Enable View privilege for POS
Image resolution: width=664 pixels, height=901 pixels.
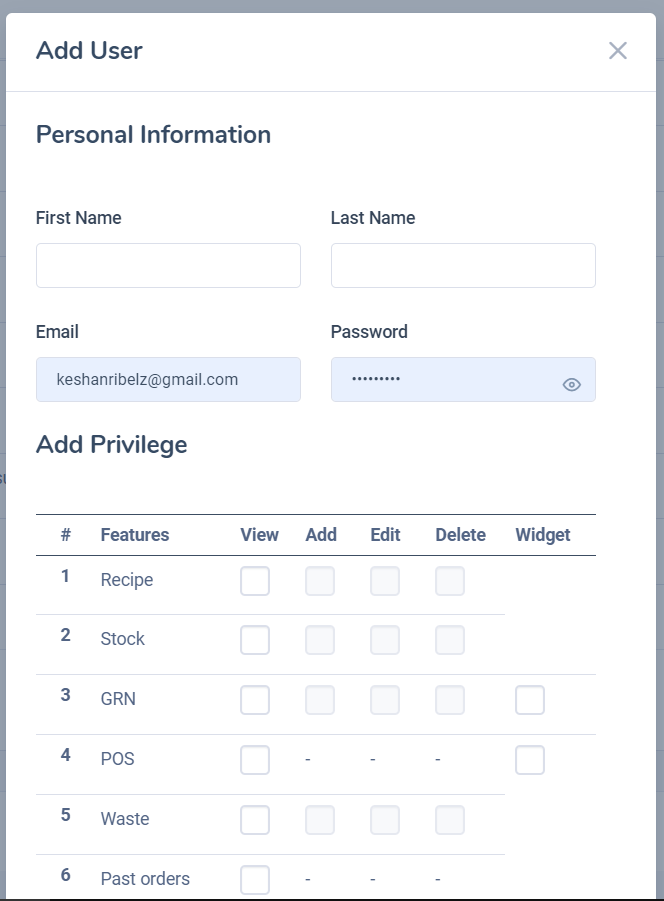tap(255, 760)
